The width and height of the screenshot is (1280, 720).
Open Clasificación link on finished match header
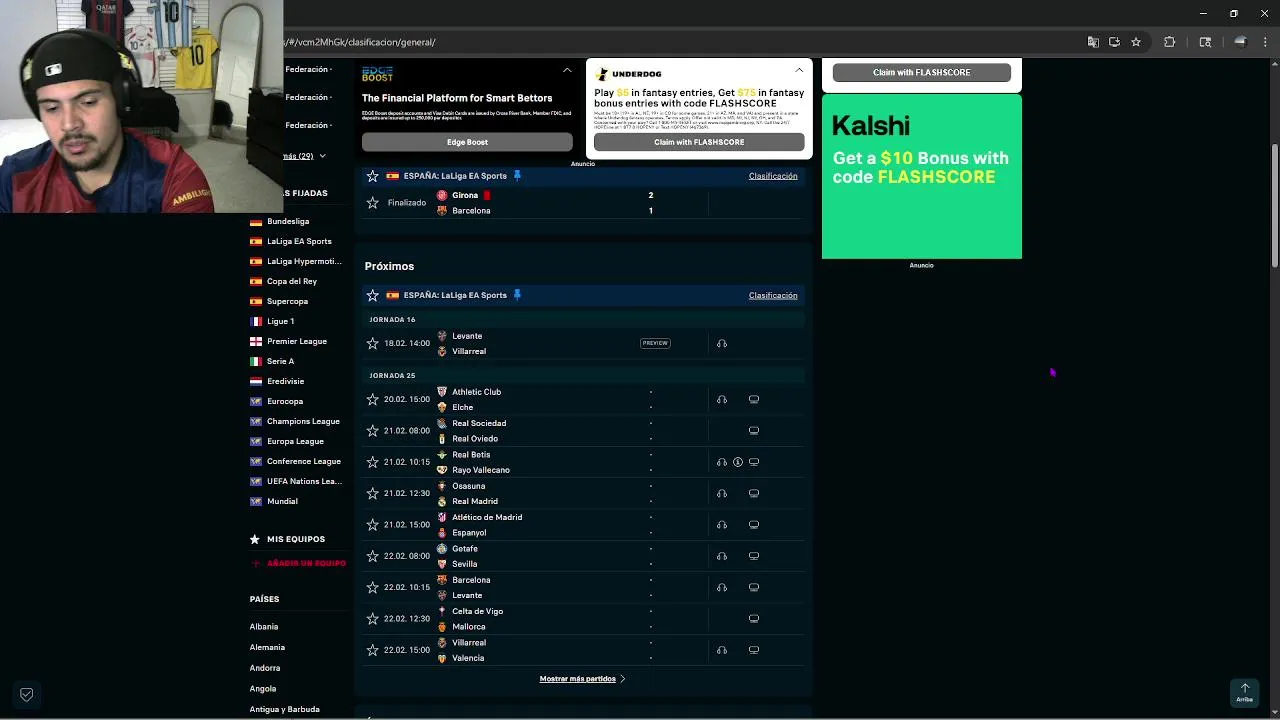(x=773, y=175)
